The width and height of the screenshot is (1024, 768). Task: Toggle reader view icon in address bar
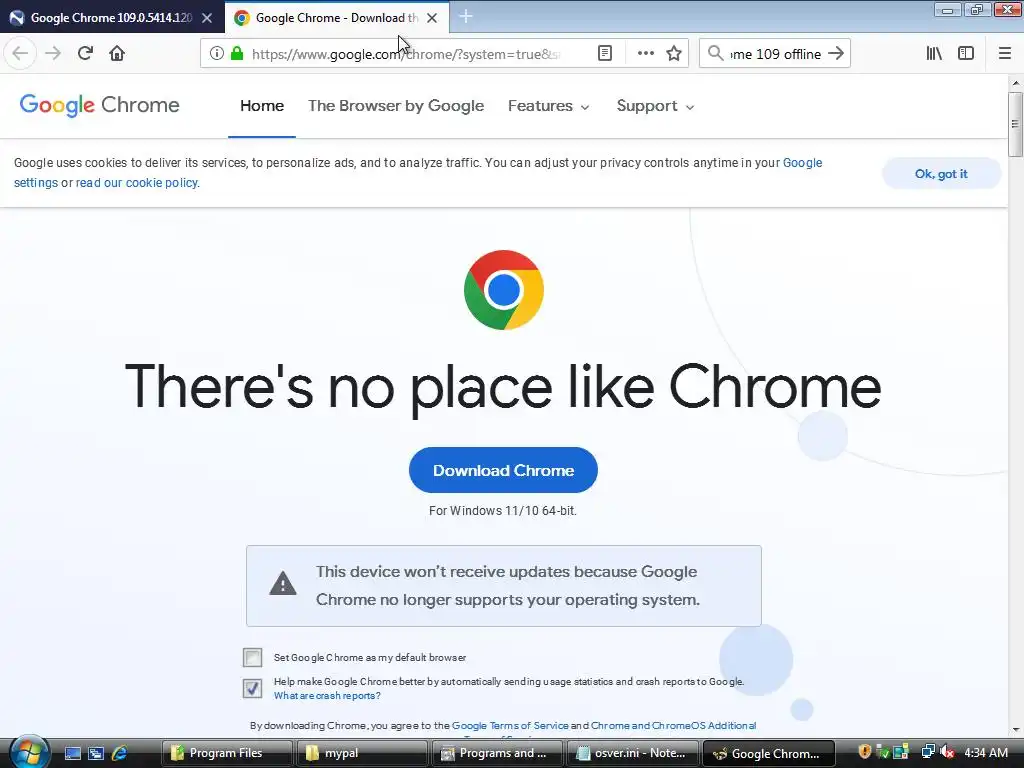(605, 54)
